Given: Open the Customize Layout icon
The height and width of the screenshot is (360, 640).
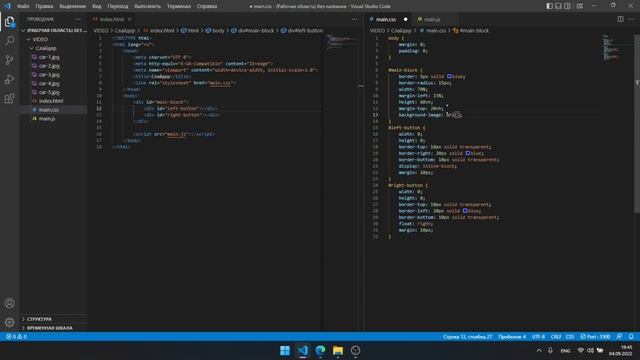Looking at the screenshot, I should [x=579, y=6].
